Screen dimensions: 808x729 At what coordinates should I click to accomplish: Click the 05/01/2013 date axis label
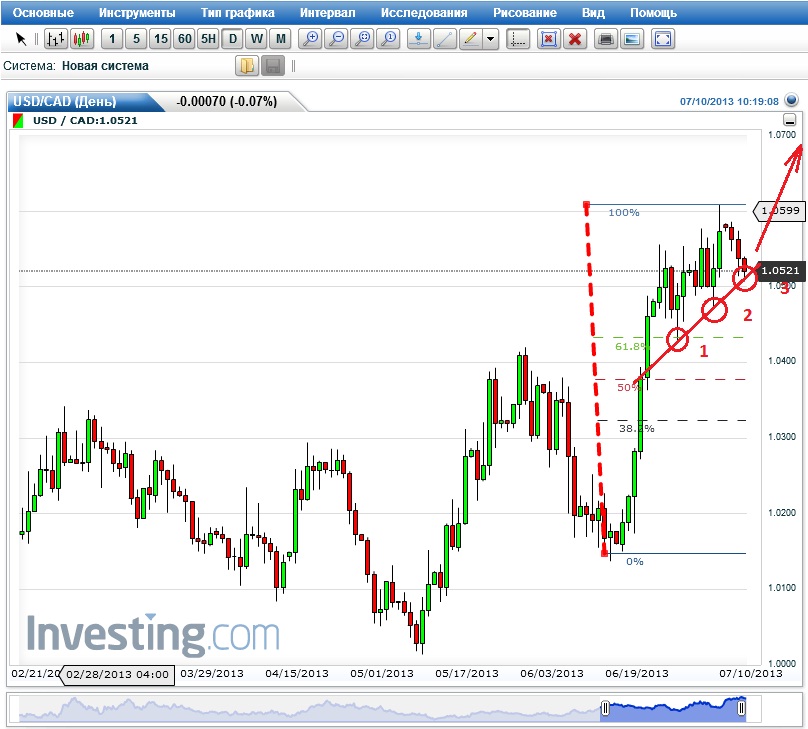[x=382, y=673]
